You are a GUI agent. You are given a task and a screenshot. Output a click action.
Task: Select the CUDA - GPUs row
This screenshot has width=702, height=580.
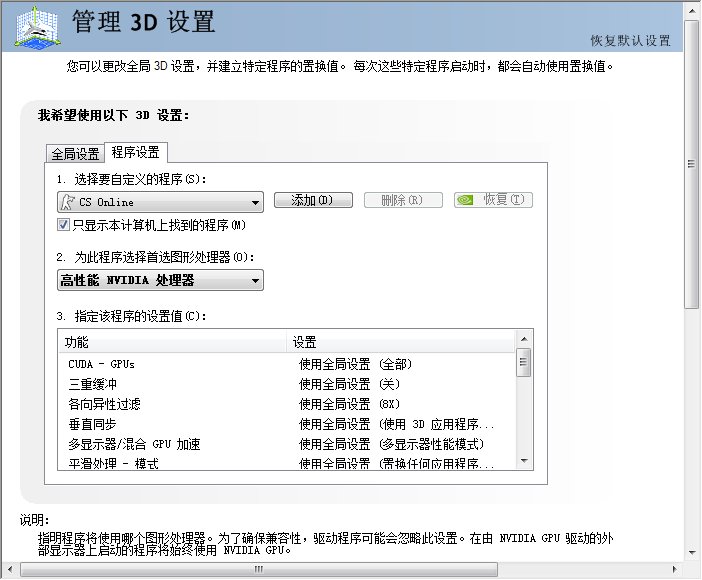[287, 364]
